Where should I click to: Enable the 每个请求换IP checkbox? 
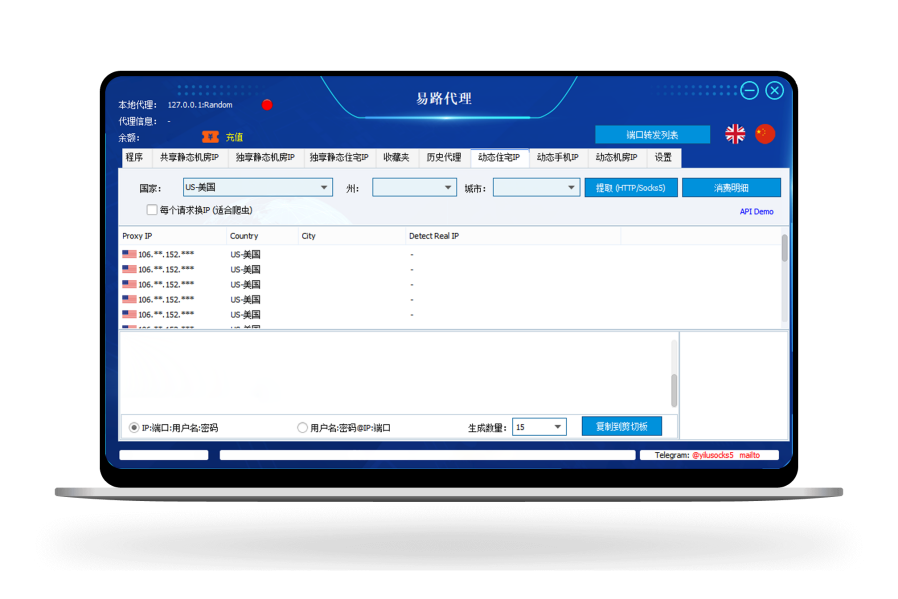coord(152,210)
